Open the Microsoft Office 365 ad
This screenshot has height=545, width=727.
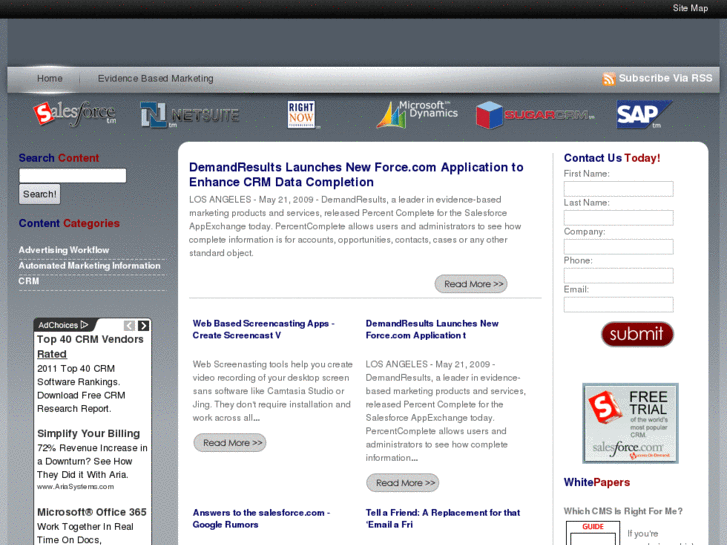[x=92, y=512]
